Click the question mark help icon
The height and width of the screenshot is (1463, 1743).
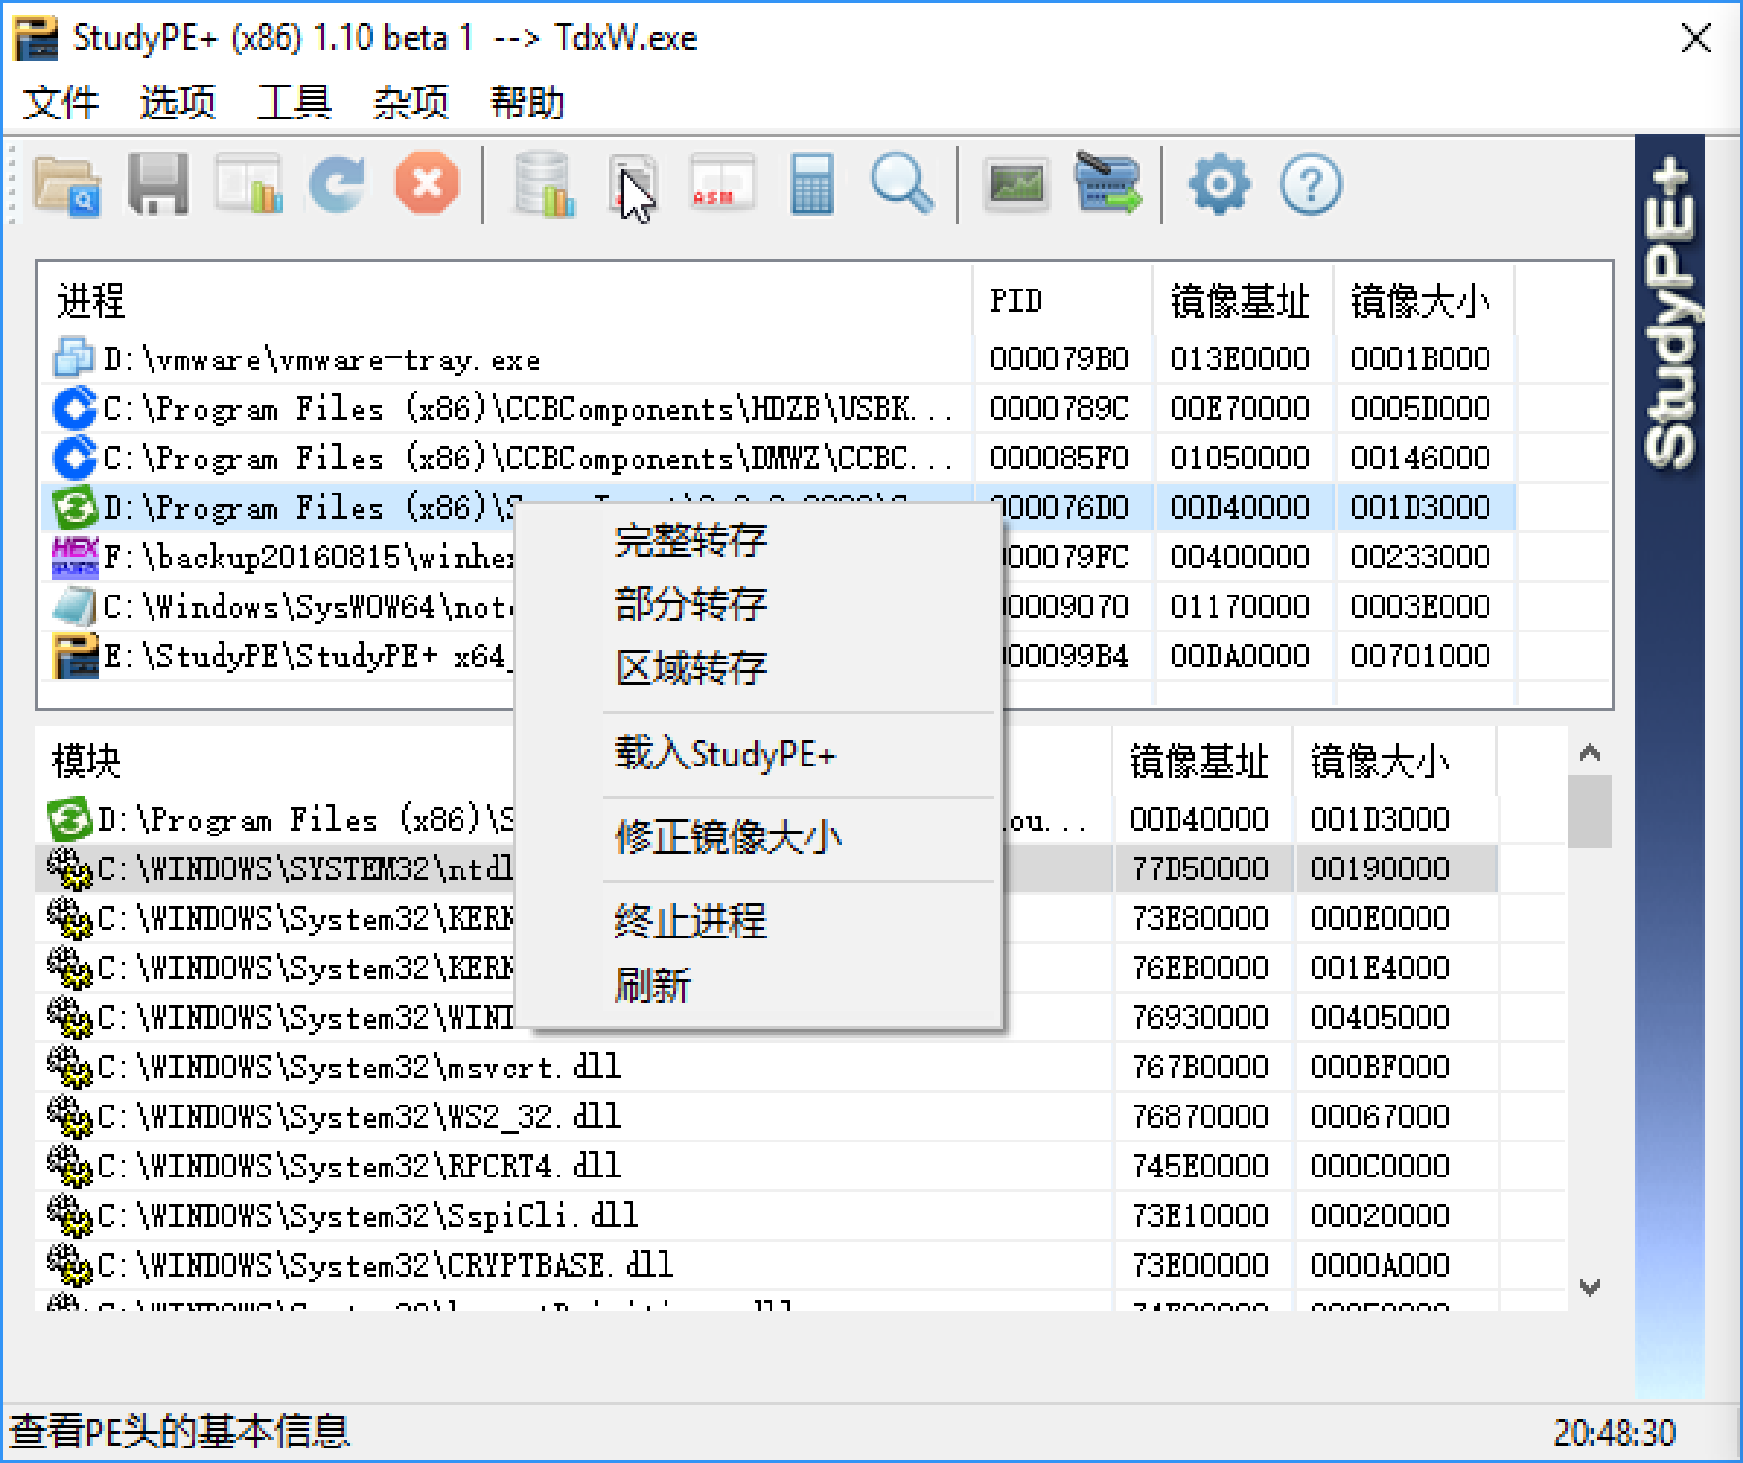(x=1311, y=184)
